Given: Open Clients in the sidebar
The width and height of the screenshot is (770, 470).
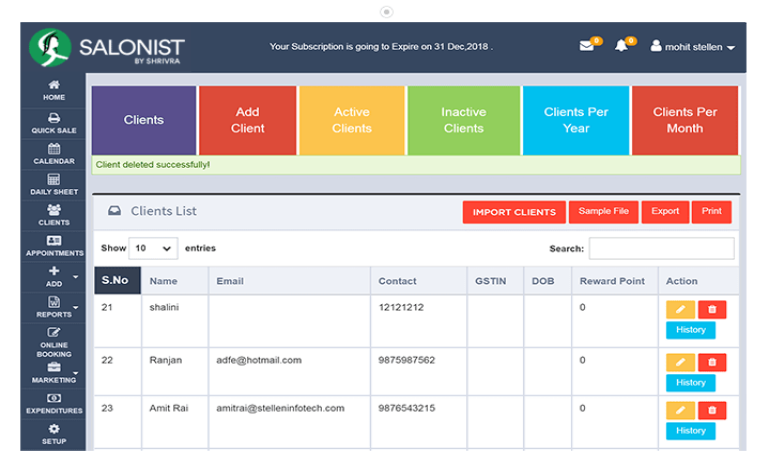Looking at the screenshot, I should point(54,216).
